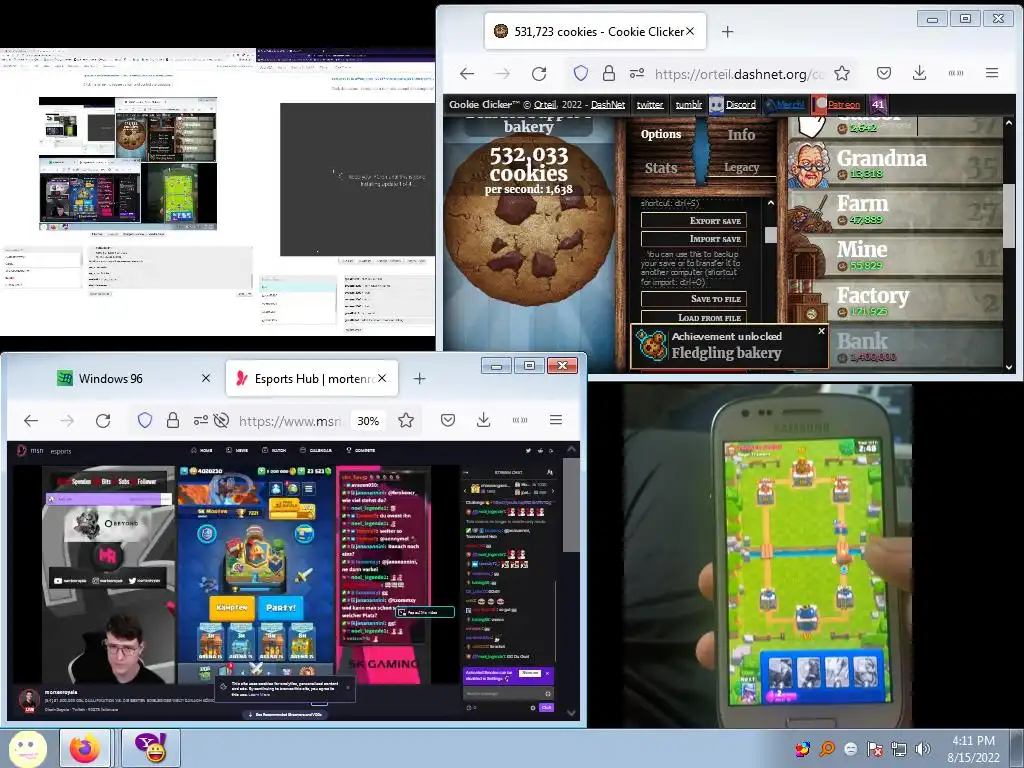This screenshot has height=768, width=1024.
Task: Click options panel scrollbar up arrow
Action: [x=771, y=203]
